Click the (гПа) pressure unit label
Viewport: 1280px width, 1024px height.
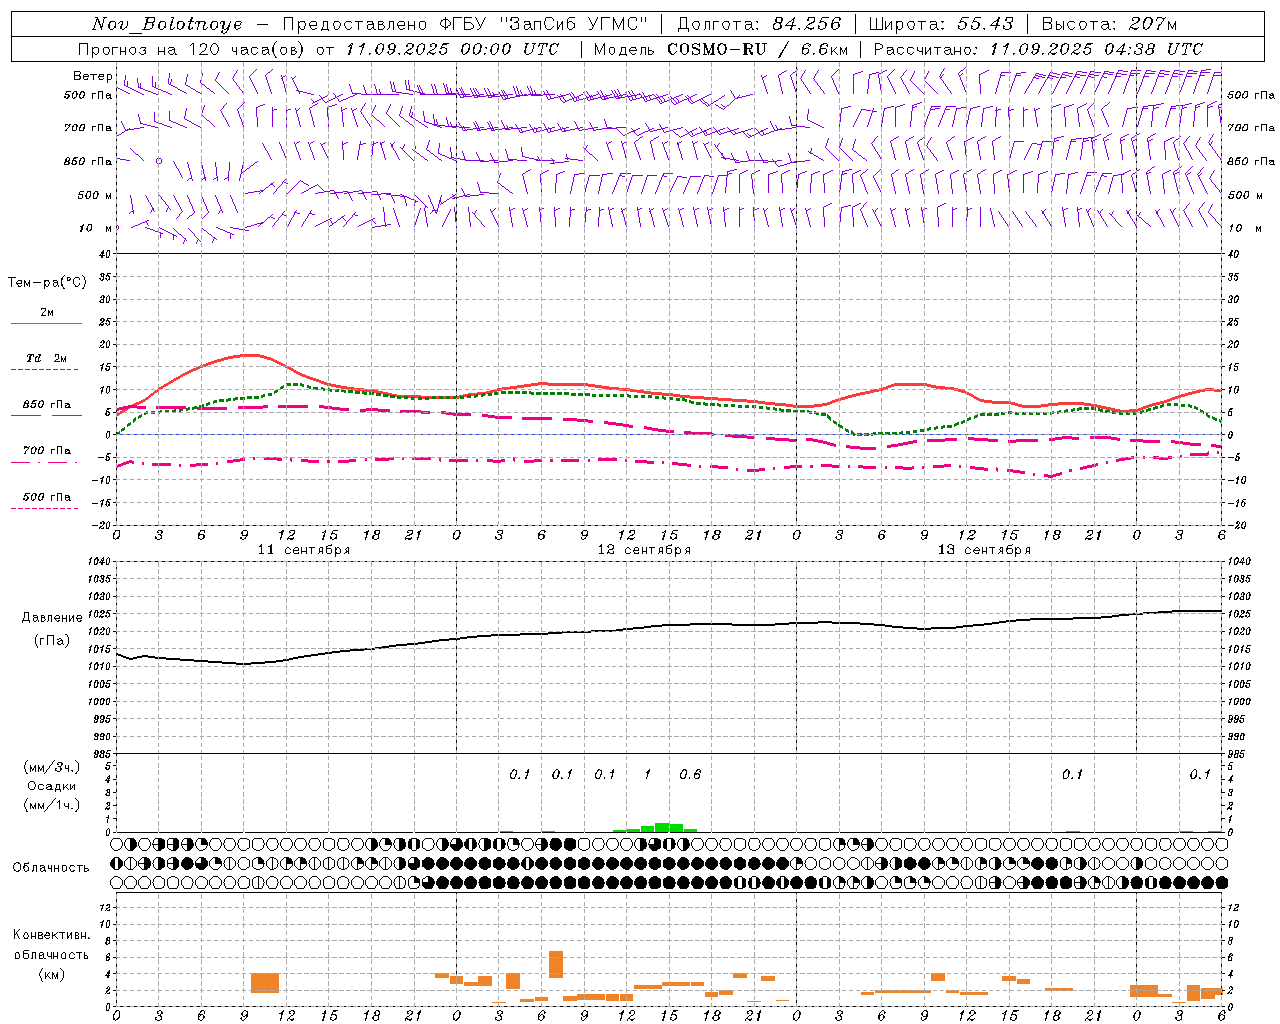(52, 640)
